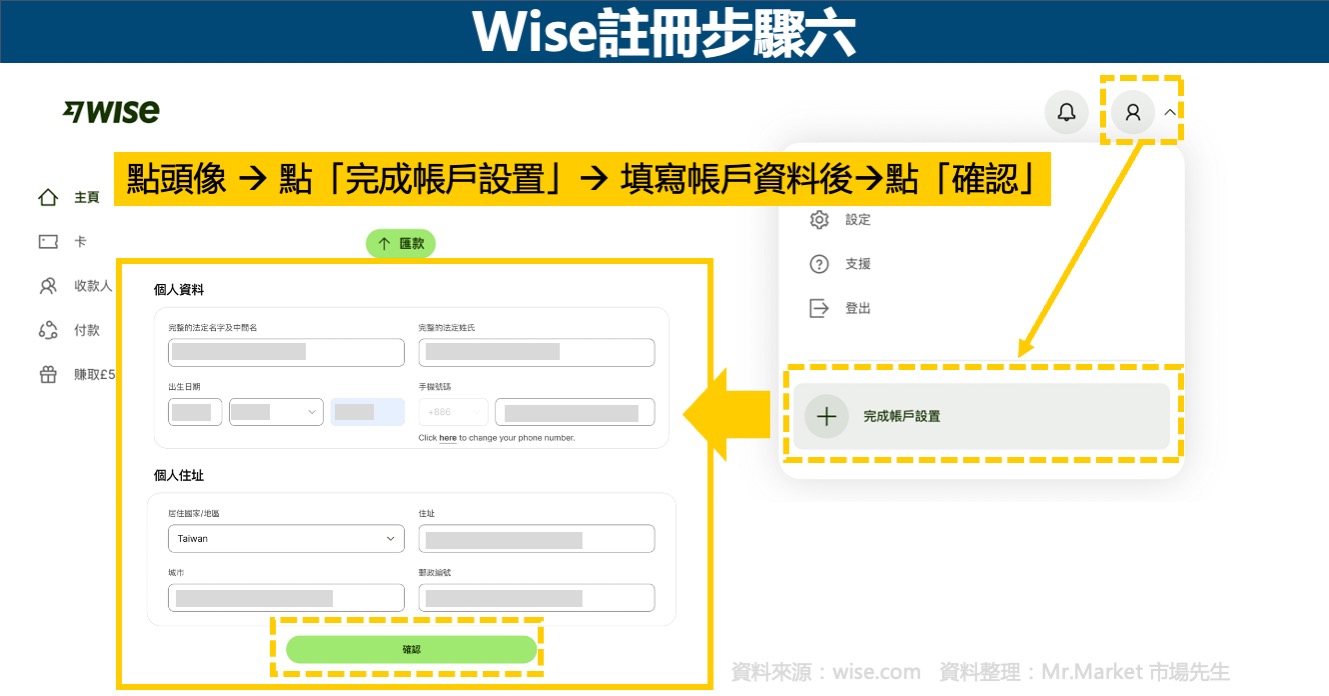Click the payments icon in sidebar
Screen dimensions: 1329x696
[48, 330]
